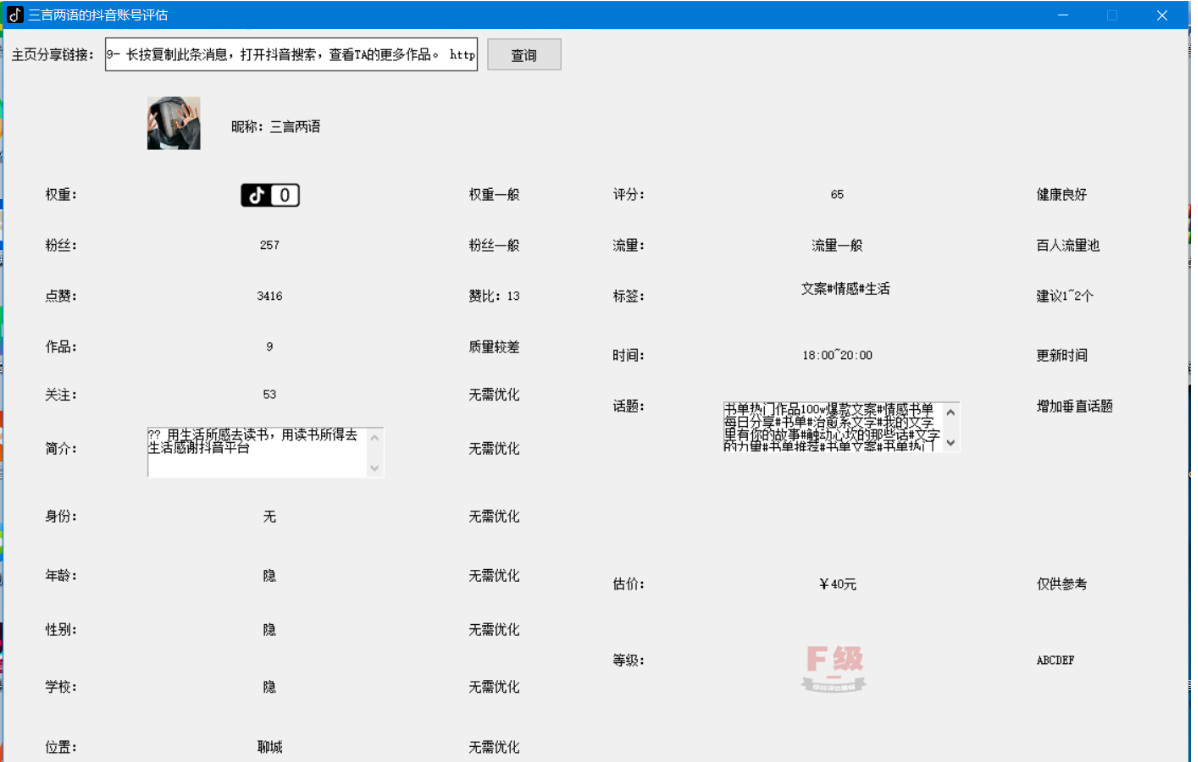The height and width of the screenshot is (762, 1198).
Task: Minimize the 抖音账号评估 window
Action: [x=1063, y=15]
